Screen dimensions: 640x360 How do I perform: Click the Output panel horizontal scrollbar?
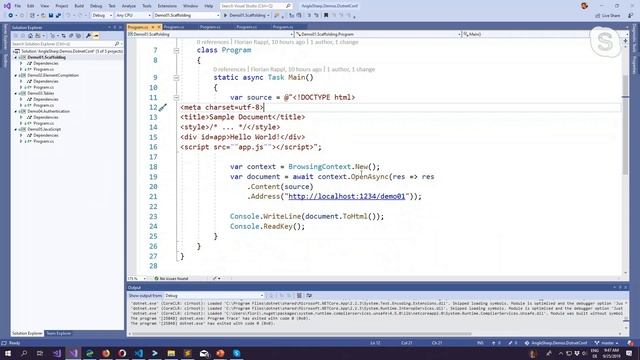pos(302,333)
